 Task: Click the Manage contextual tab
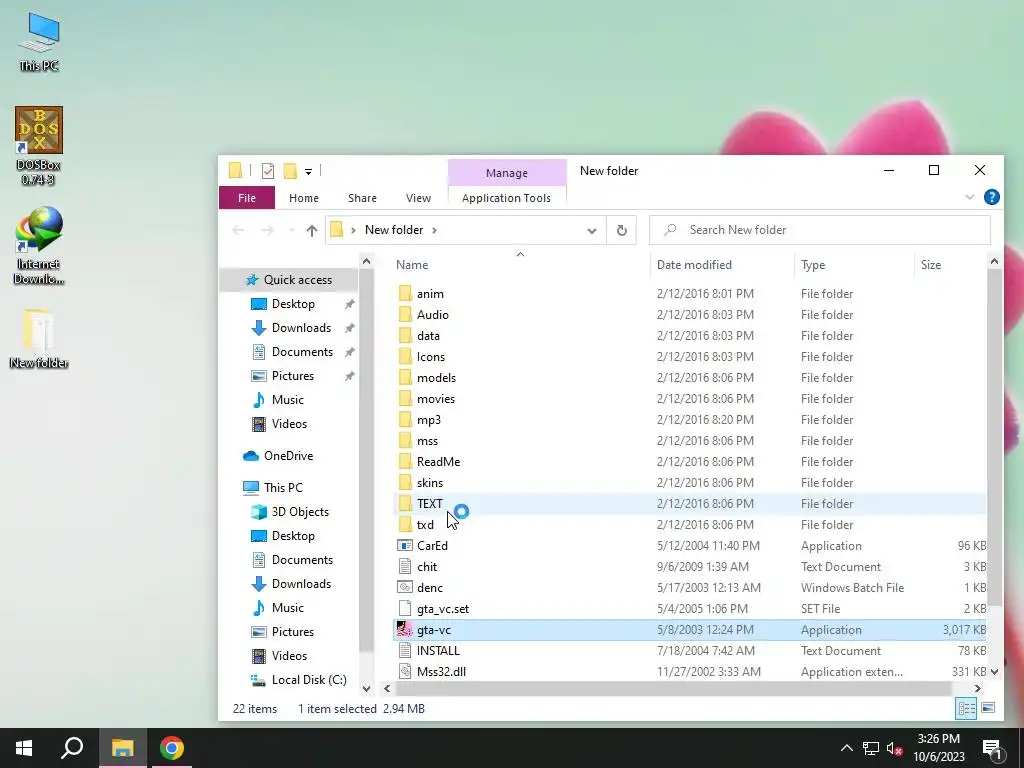507,173
